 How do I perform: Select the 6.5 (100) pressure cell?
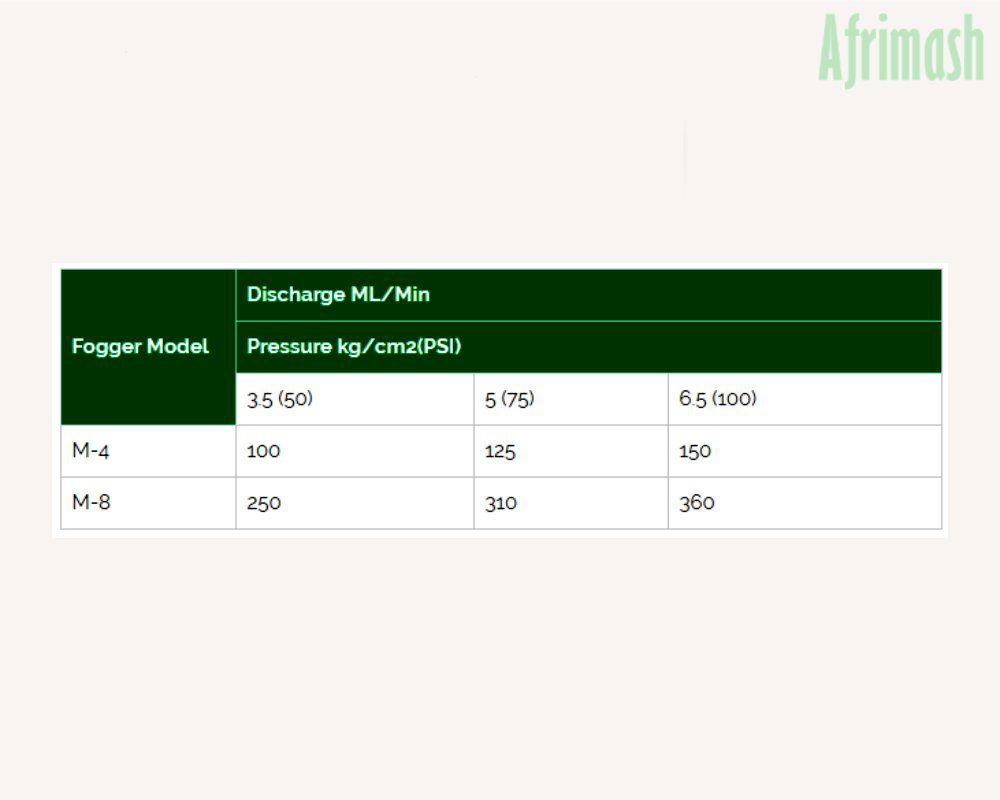coord(805,399)
